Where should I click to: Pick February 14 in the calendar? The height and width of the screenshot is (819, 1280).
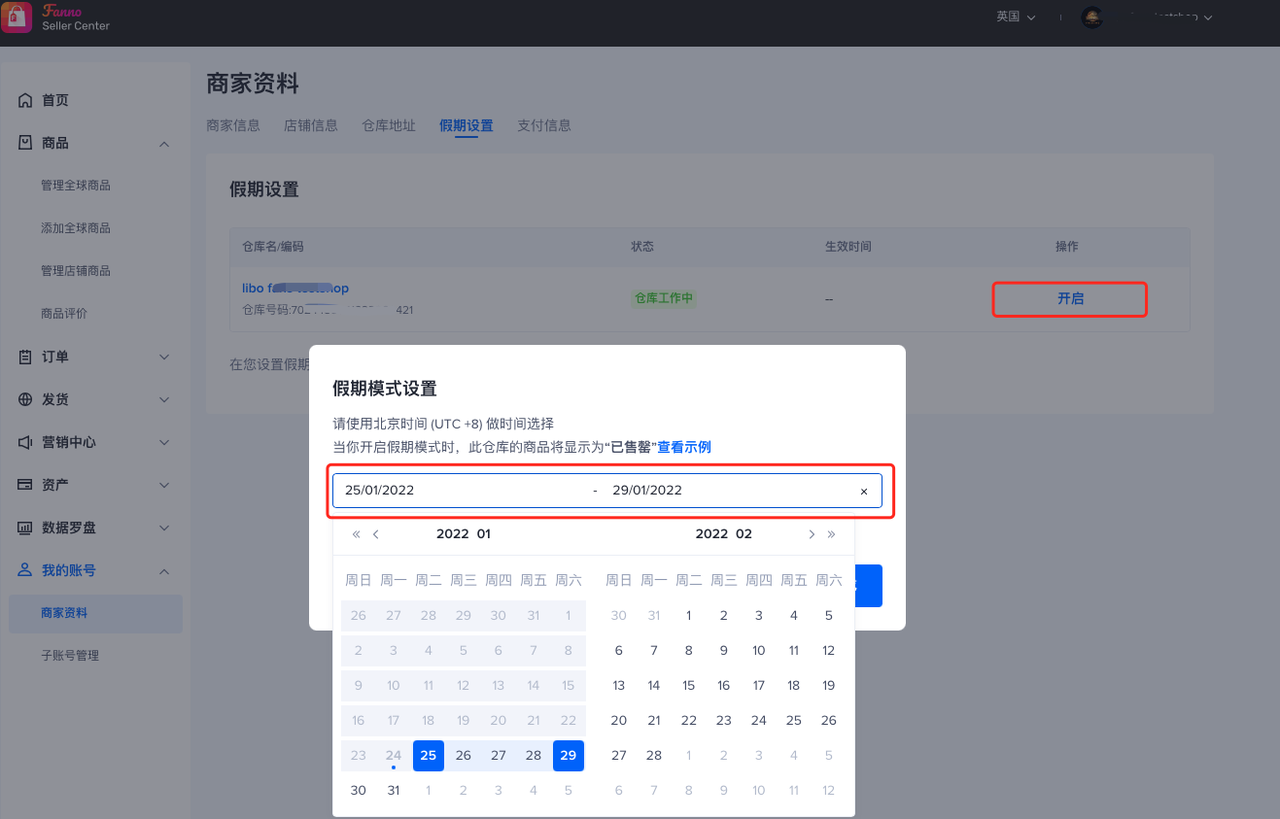click(x=654, y=685)
